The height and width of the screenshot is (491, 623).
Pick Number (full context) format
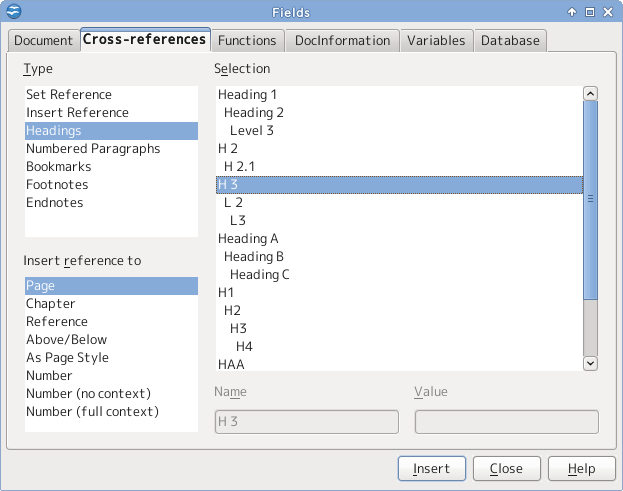[x=93, y=412]
